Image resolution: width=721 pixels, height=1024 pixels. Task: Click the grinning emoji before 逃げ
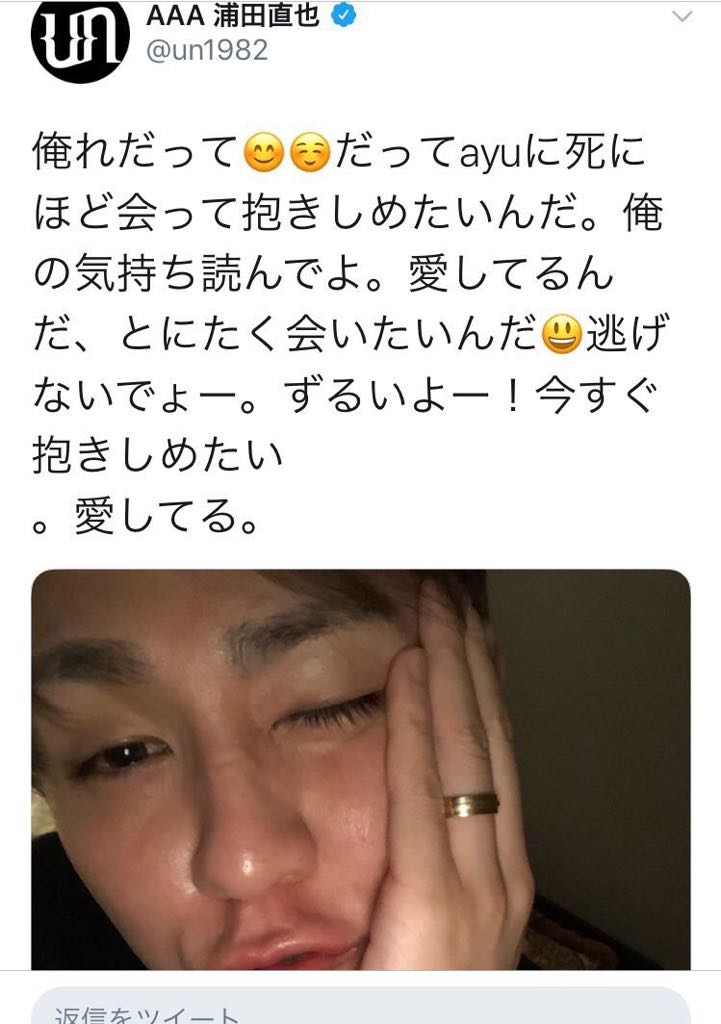[562, 334]
